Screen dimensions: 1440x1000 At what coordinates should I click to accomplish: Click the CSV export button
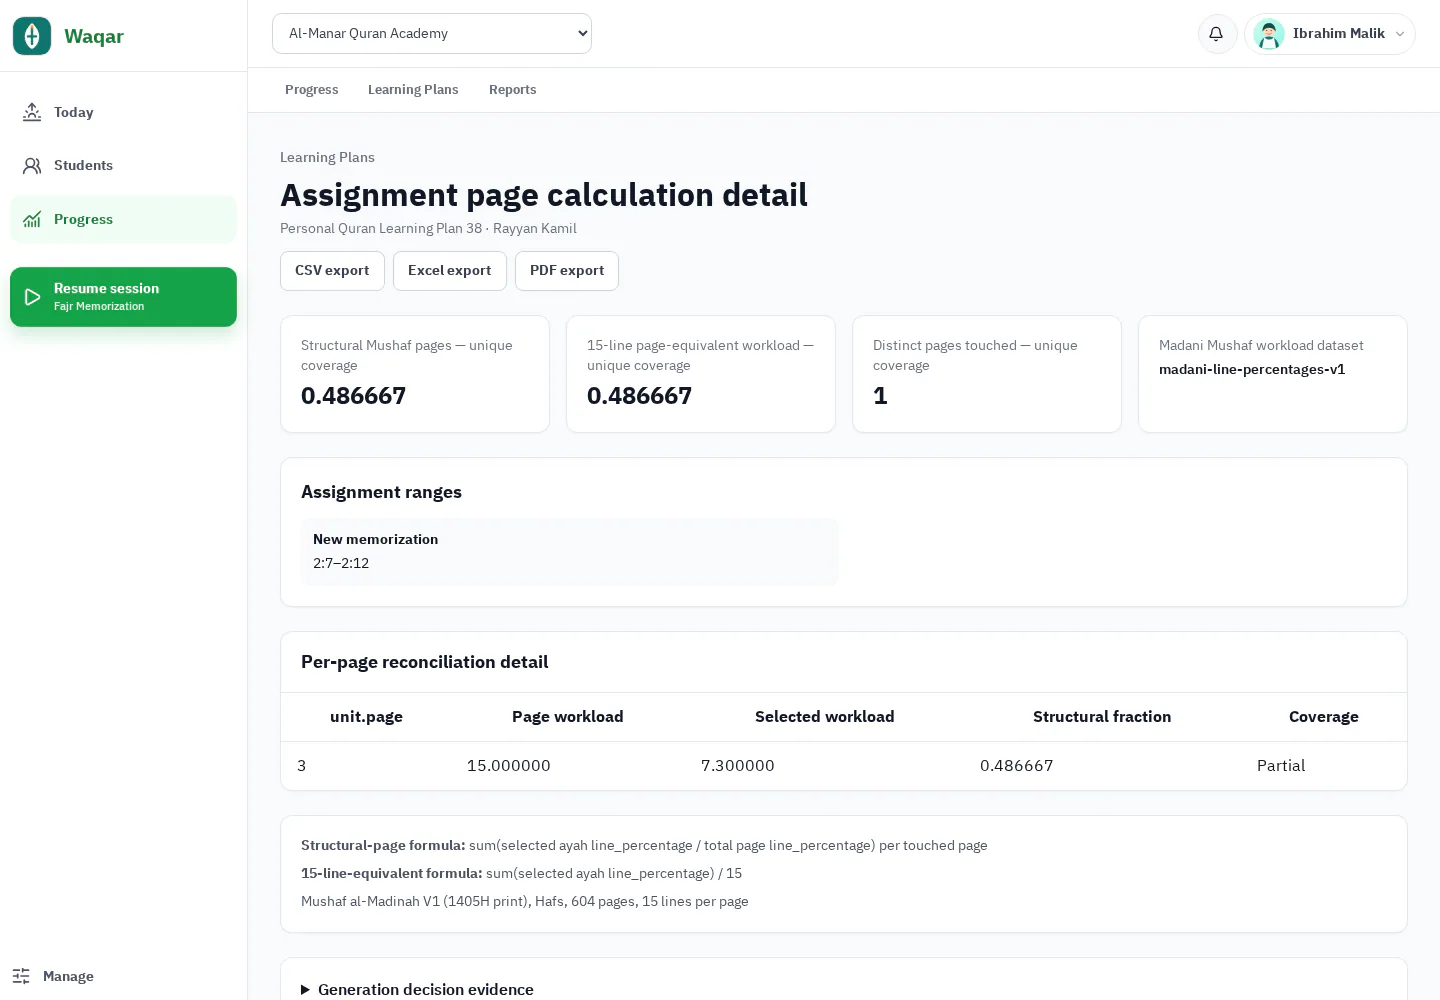332,271
